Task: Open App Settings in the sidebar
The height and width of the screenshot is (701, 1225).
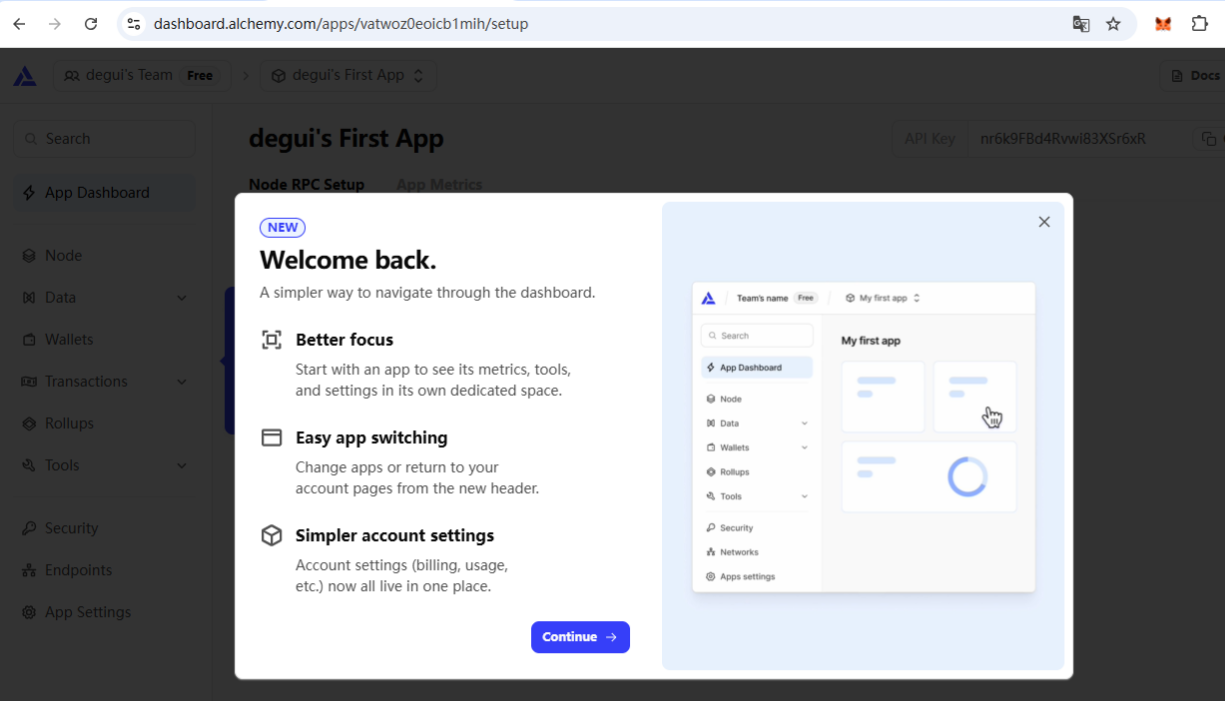Action: (104, 613)
